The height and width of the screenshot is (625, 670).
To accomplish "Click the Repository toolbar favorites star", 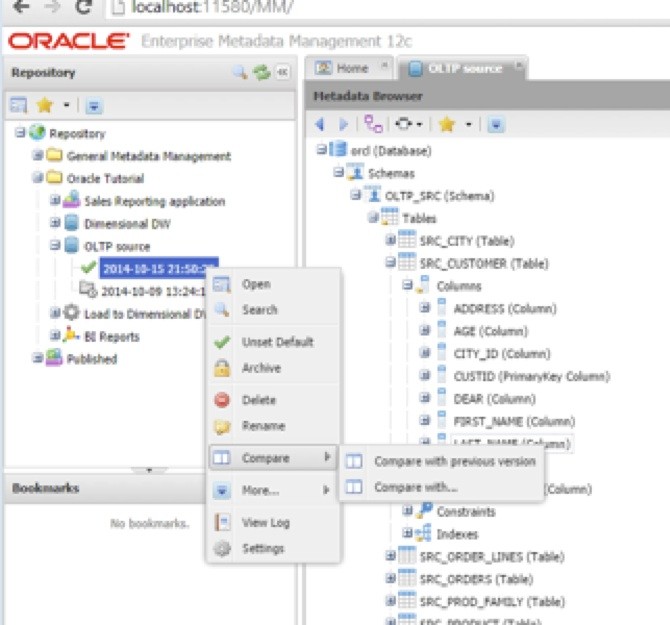I will point(44,105).
